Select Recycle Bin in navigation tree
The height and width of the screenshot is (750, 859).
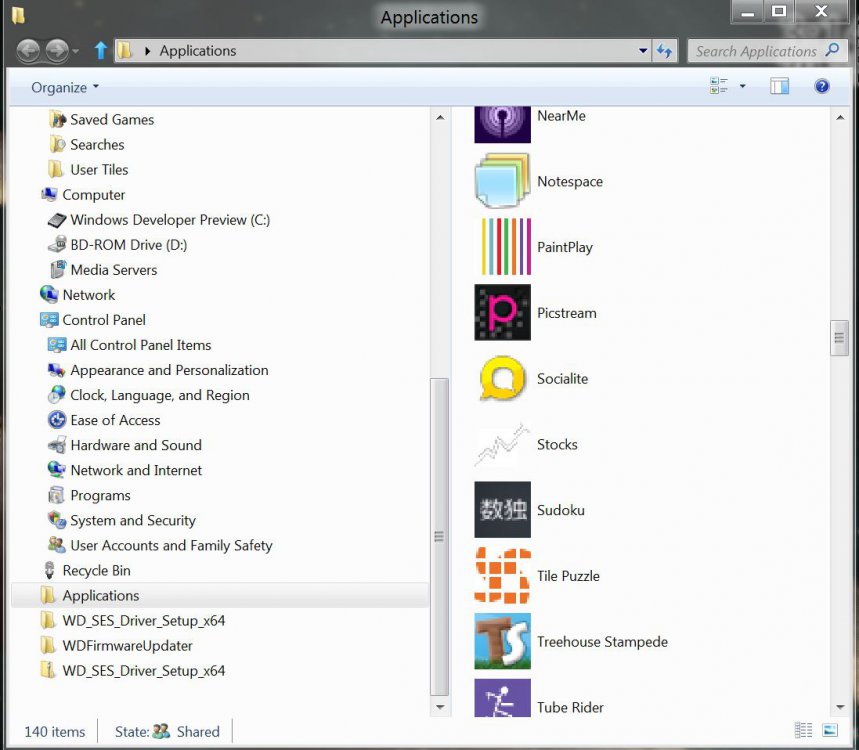pyautogui.click(x=96, y=570)
